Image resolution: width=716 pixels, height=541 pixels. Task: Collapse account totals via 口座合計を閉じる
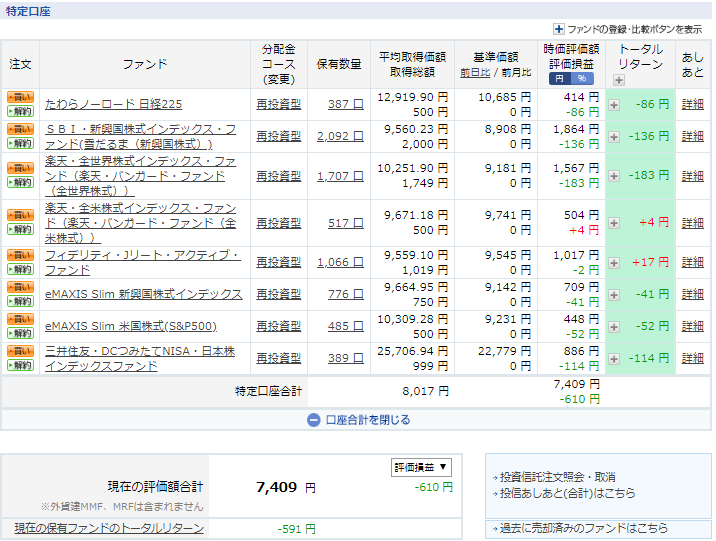(358, 420)
